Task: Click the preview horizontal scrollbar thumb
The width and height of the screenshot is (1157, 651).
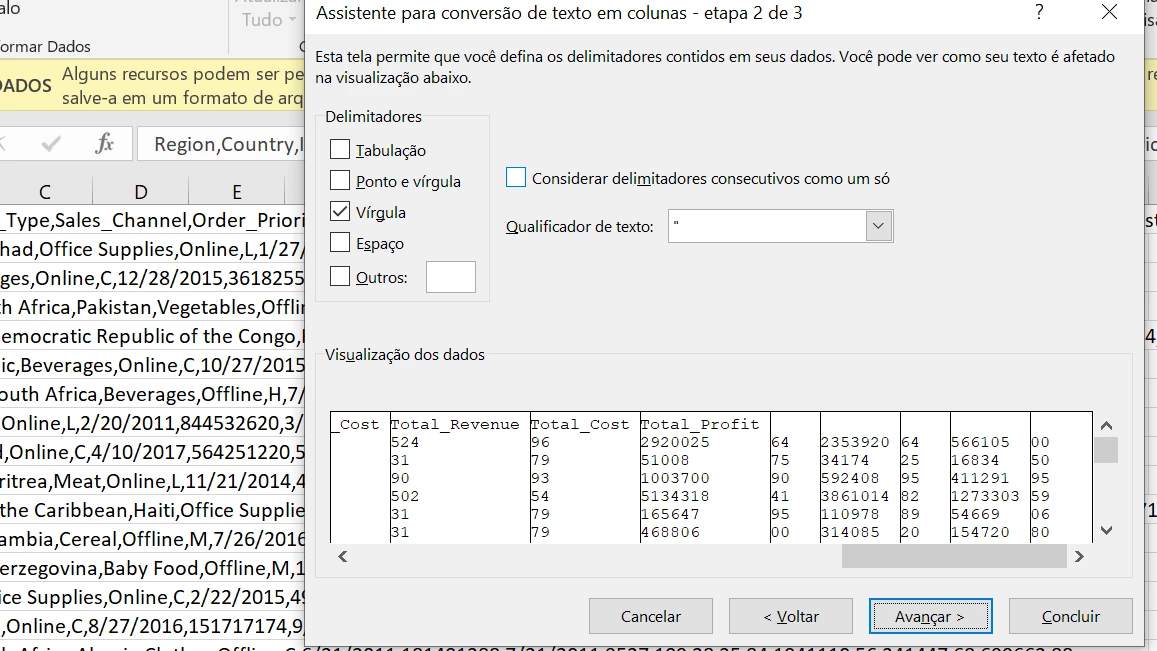Action: [x=954, y=557]
